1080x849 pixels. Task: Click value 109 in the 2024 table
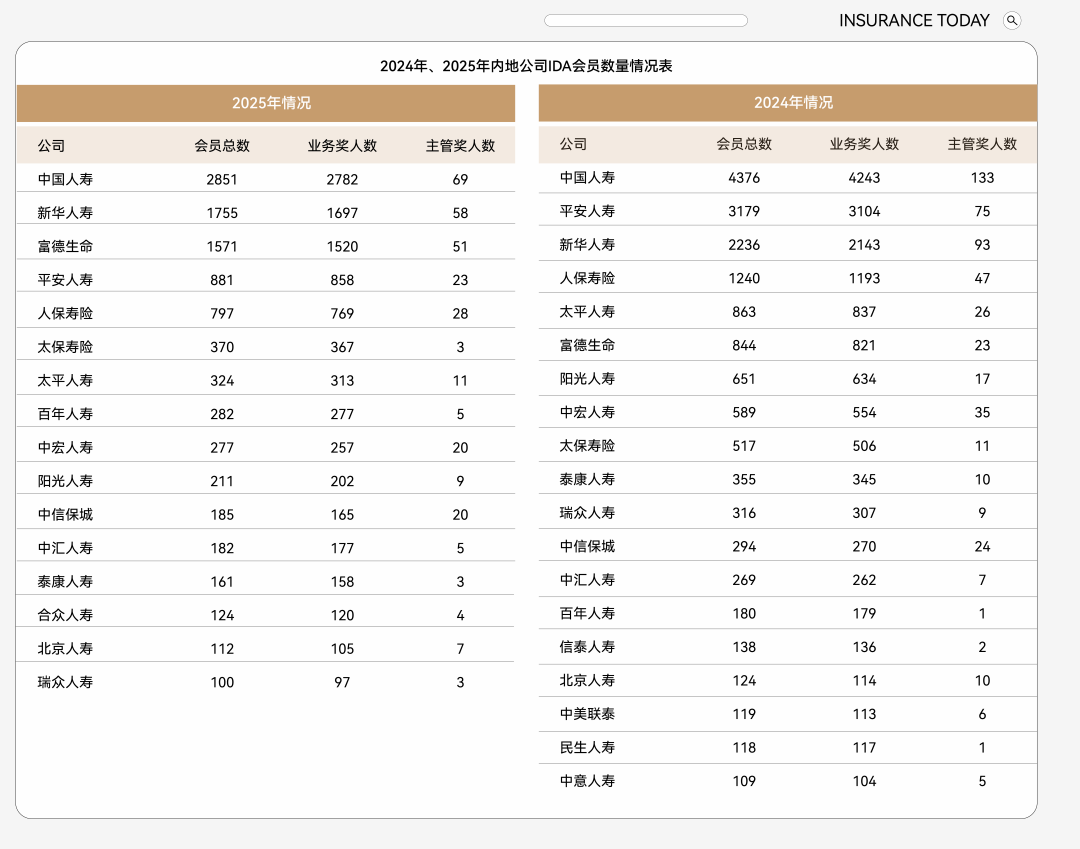tap(744, 782)
